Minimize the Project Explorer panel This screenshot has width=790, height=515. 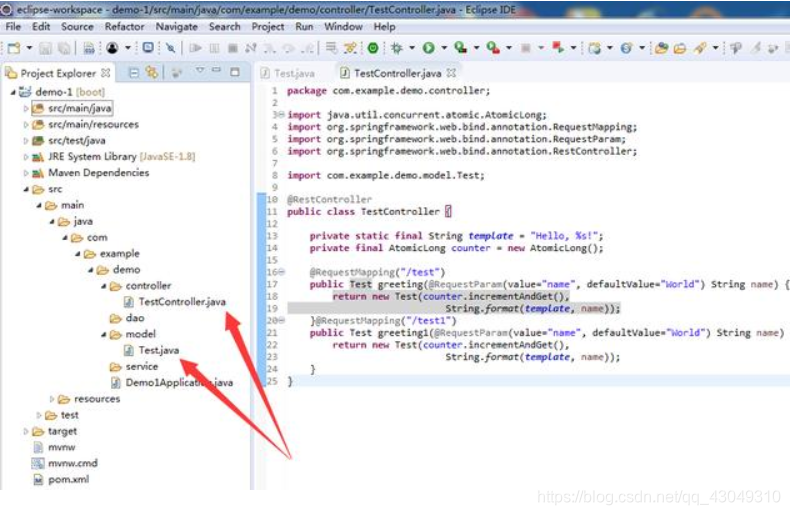(x=217, y=70)
